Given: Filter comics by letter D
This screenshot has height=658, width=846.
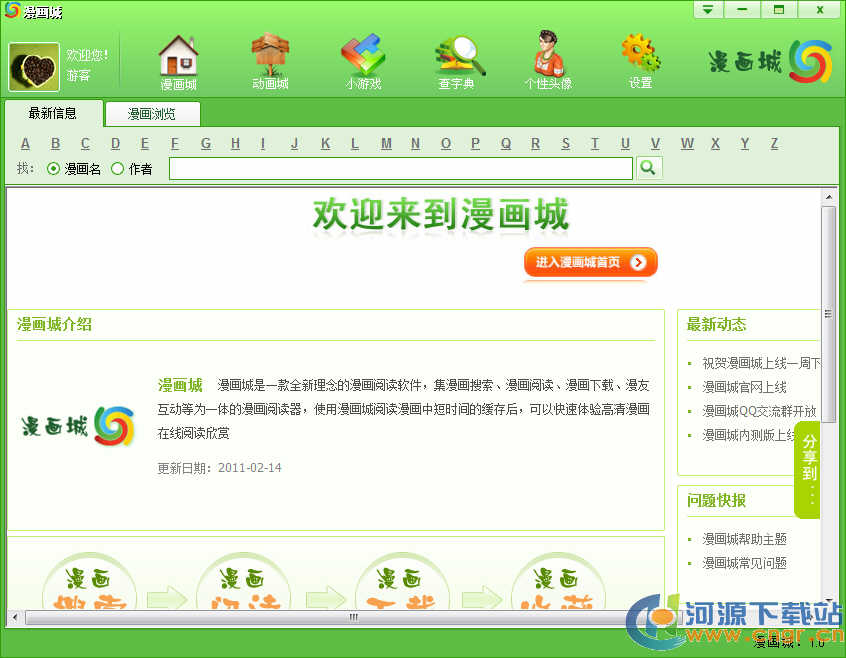Looking at the screenshot, I should click(115, 143).
